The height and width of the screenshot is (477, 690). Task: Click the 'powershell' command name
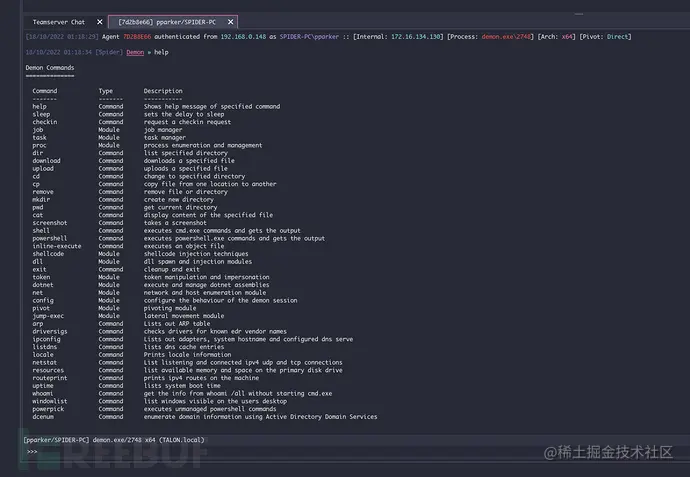pos(50,238)
